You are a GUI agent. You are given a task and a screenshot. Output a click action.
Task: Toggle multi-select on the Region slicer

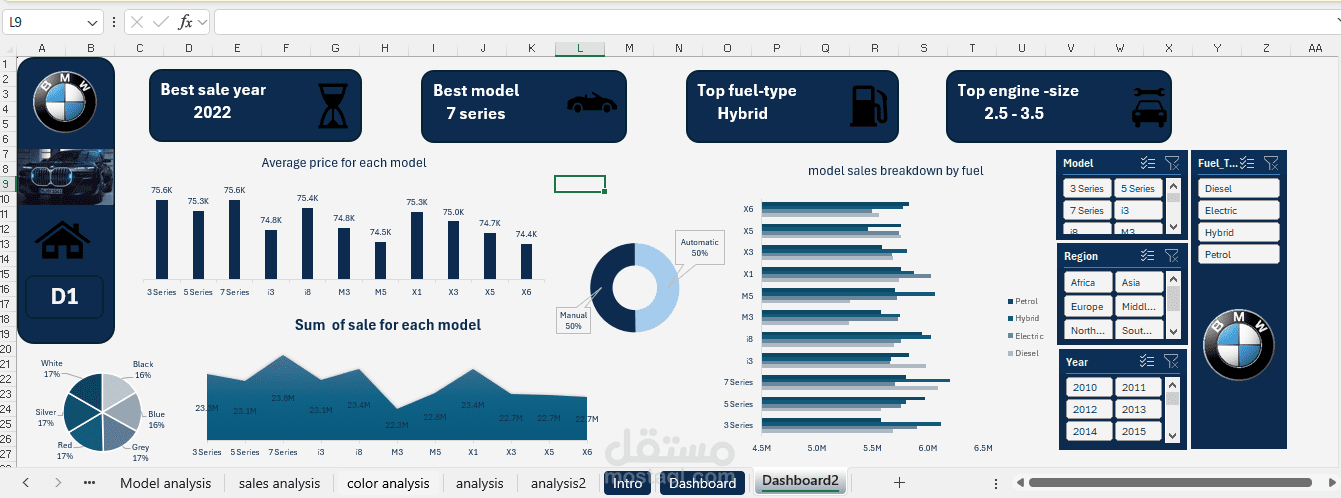tap(1148, 256)
